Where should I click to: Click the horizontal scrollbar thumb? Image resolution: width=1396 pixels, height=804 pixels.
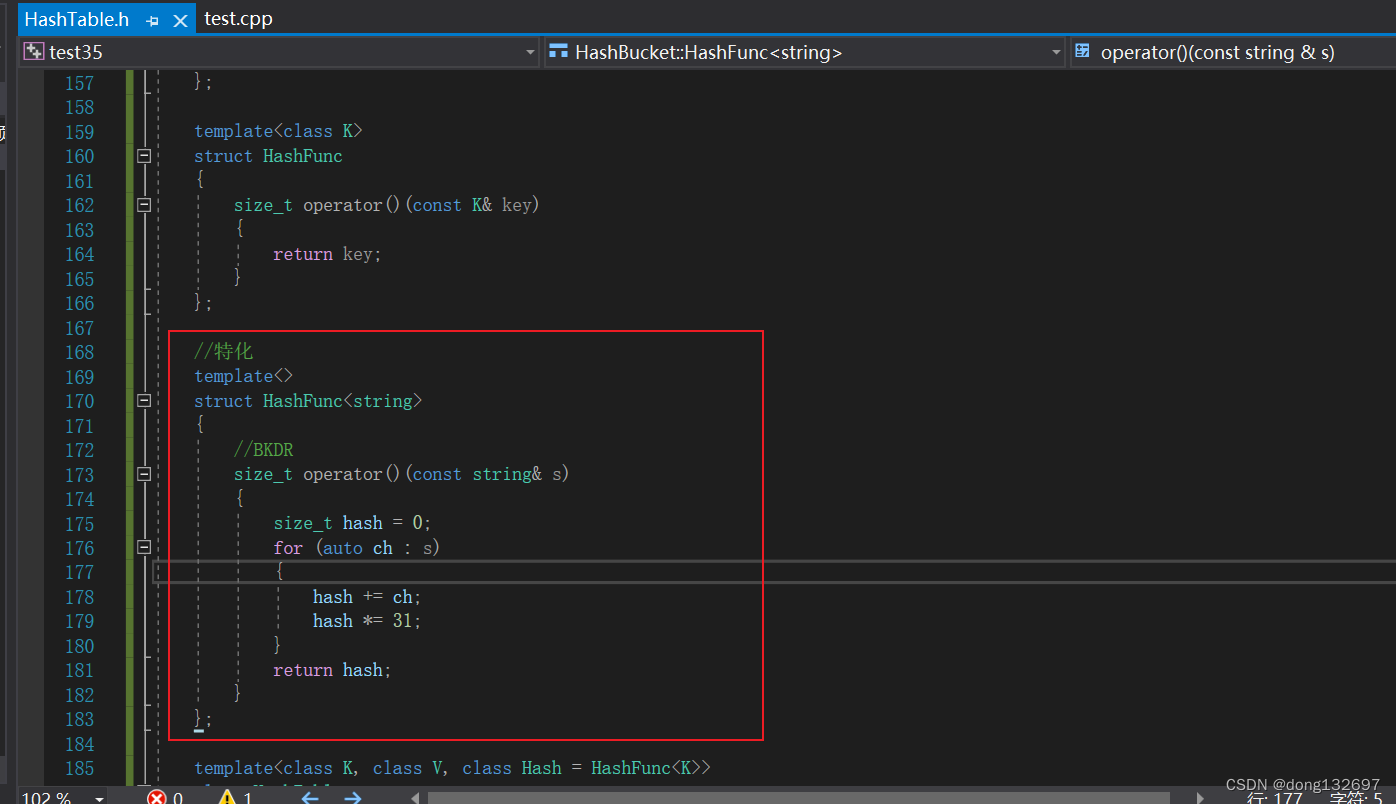[x=798, y=798]
